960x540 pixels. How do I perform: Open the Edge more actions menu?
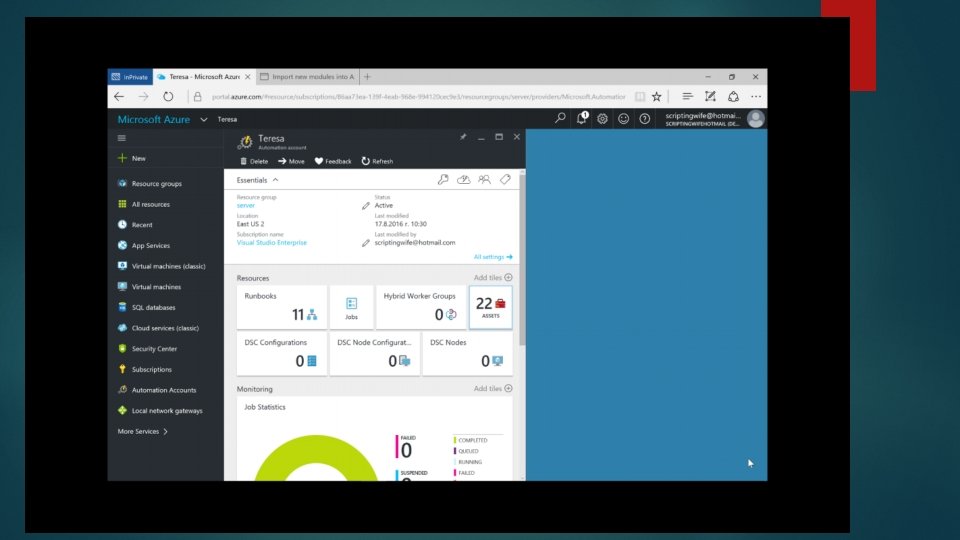756,97
